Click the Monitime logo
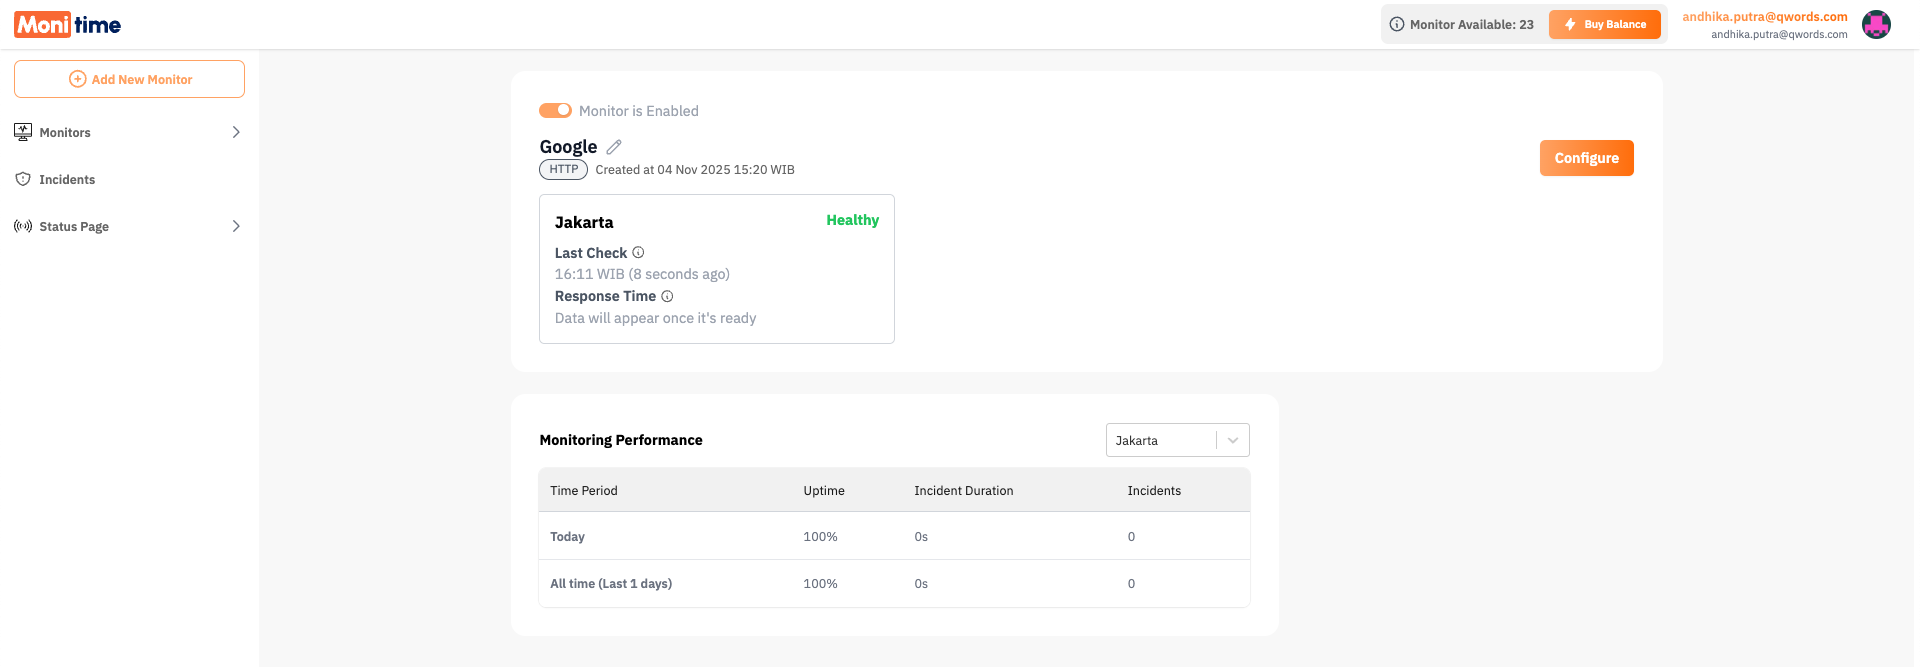 pos(67,25)
